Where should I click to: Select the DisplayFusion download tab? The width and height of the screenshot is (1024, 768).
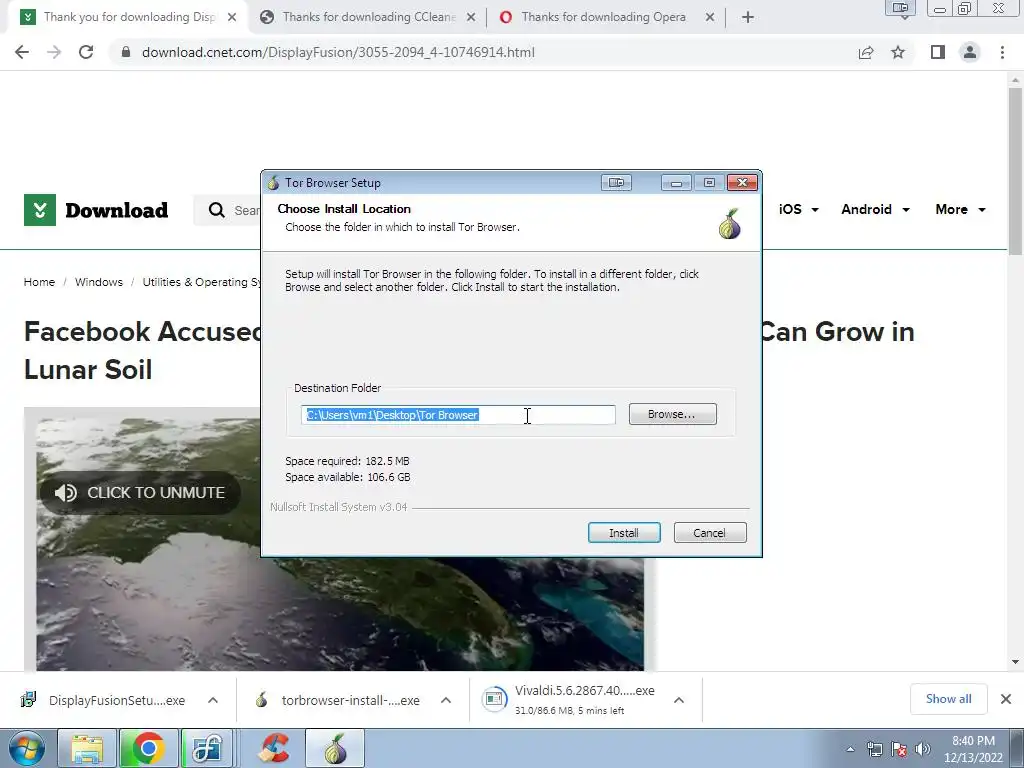coord(129,17)
